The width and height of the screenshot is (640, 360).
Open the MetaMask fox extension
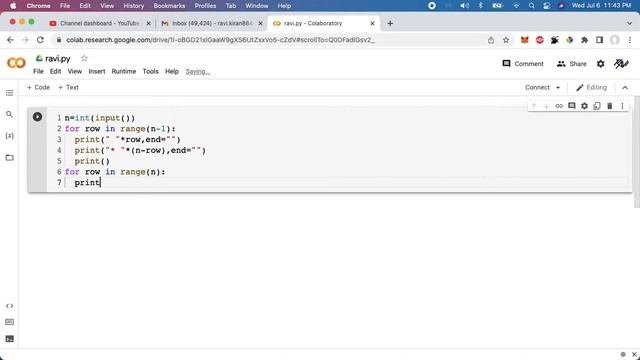pyautogui.click(x=524, y=40)
